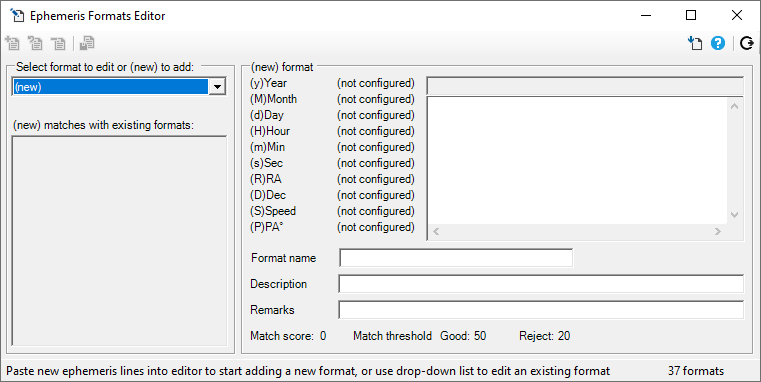Open help with the blue question mark
Viewport: 761px width, 382px height.
pyautogui.click(x=718, y=43)
